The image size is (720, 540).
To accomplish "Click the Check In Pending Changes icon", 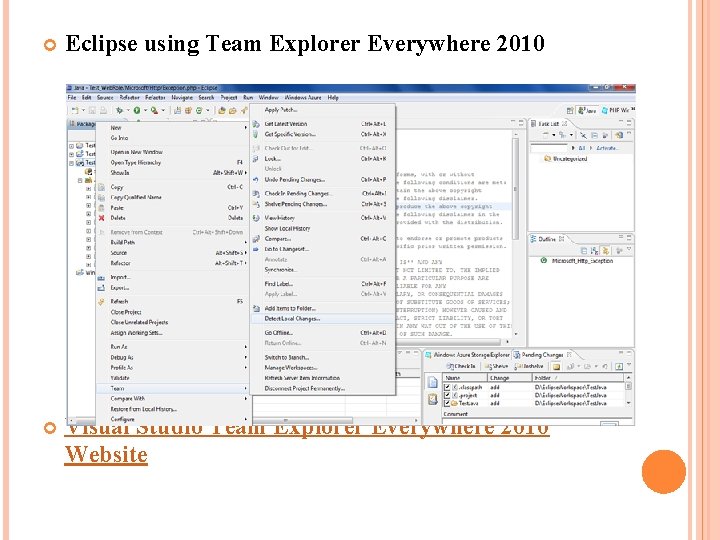I will [256, 194].
